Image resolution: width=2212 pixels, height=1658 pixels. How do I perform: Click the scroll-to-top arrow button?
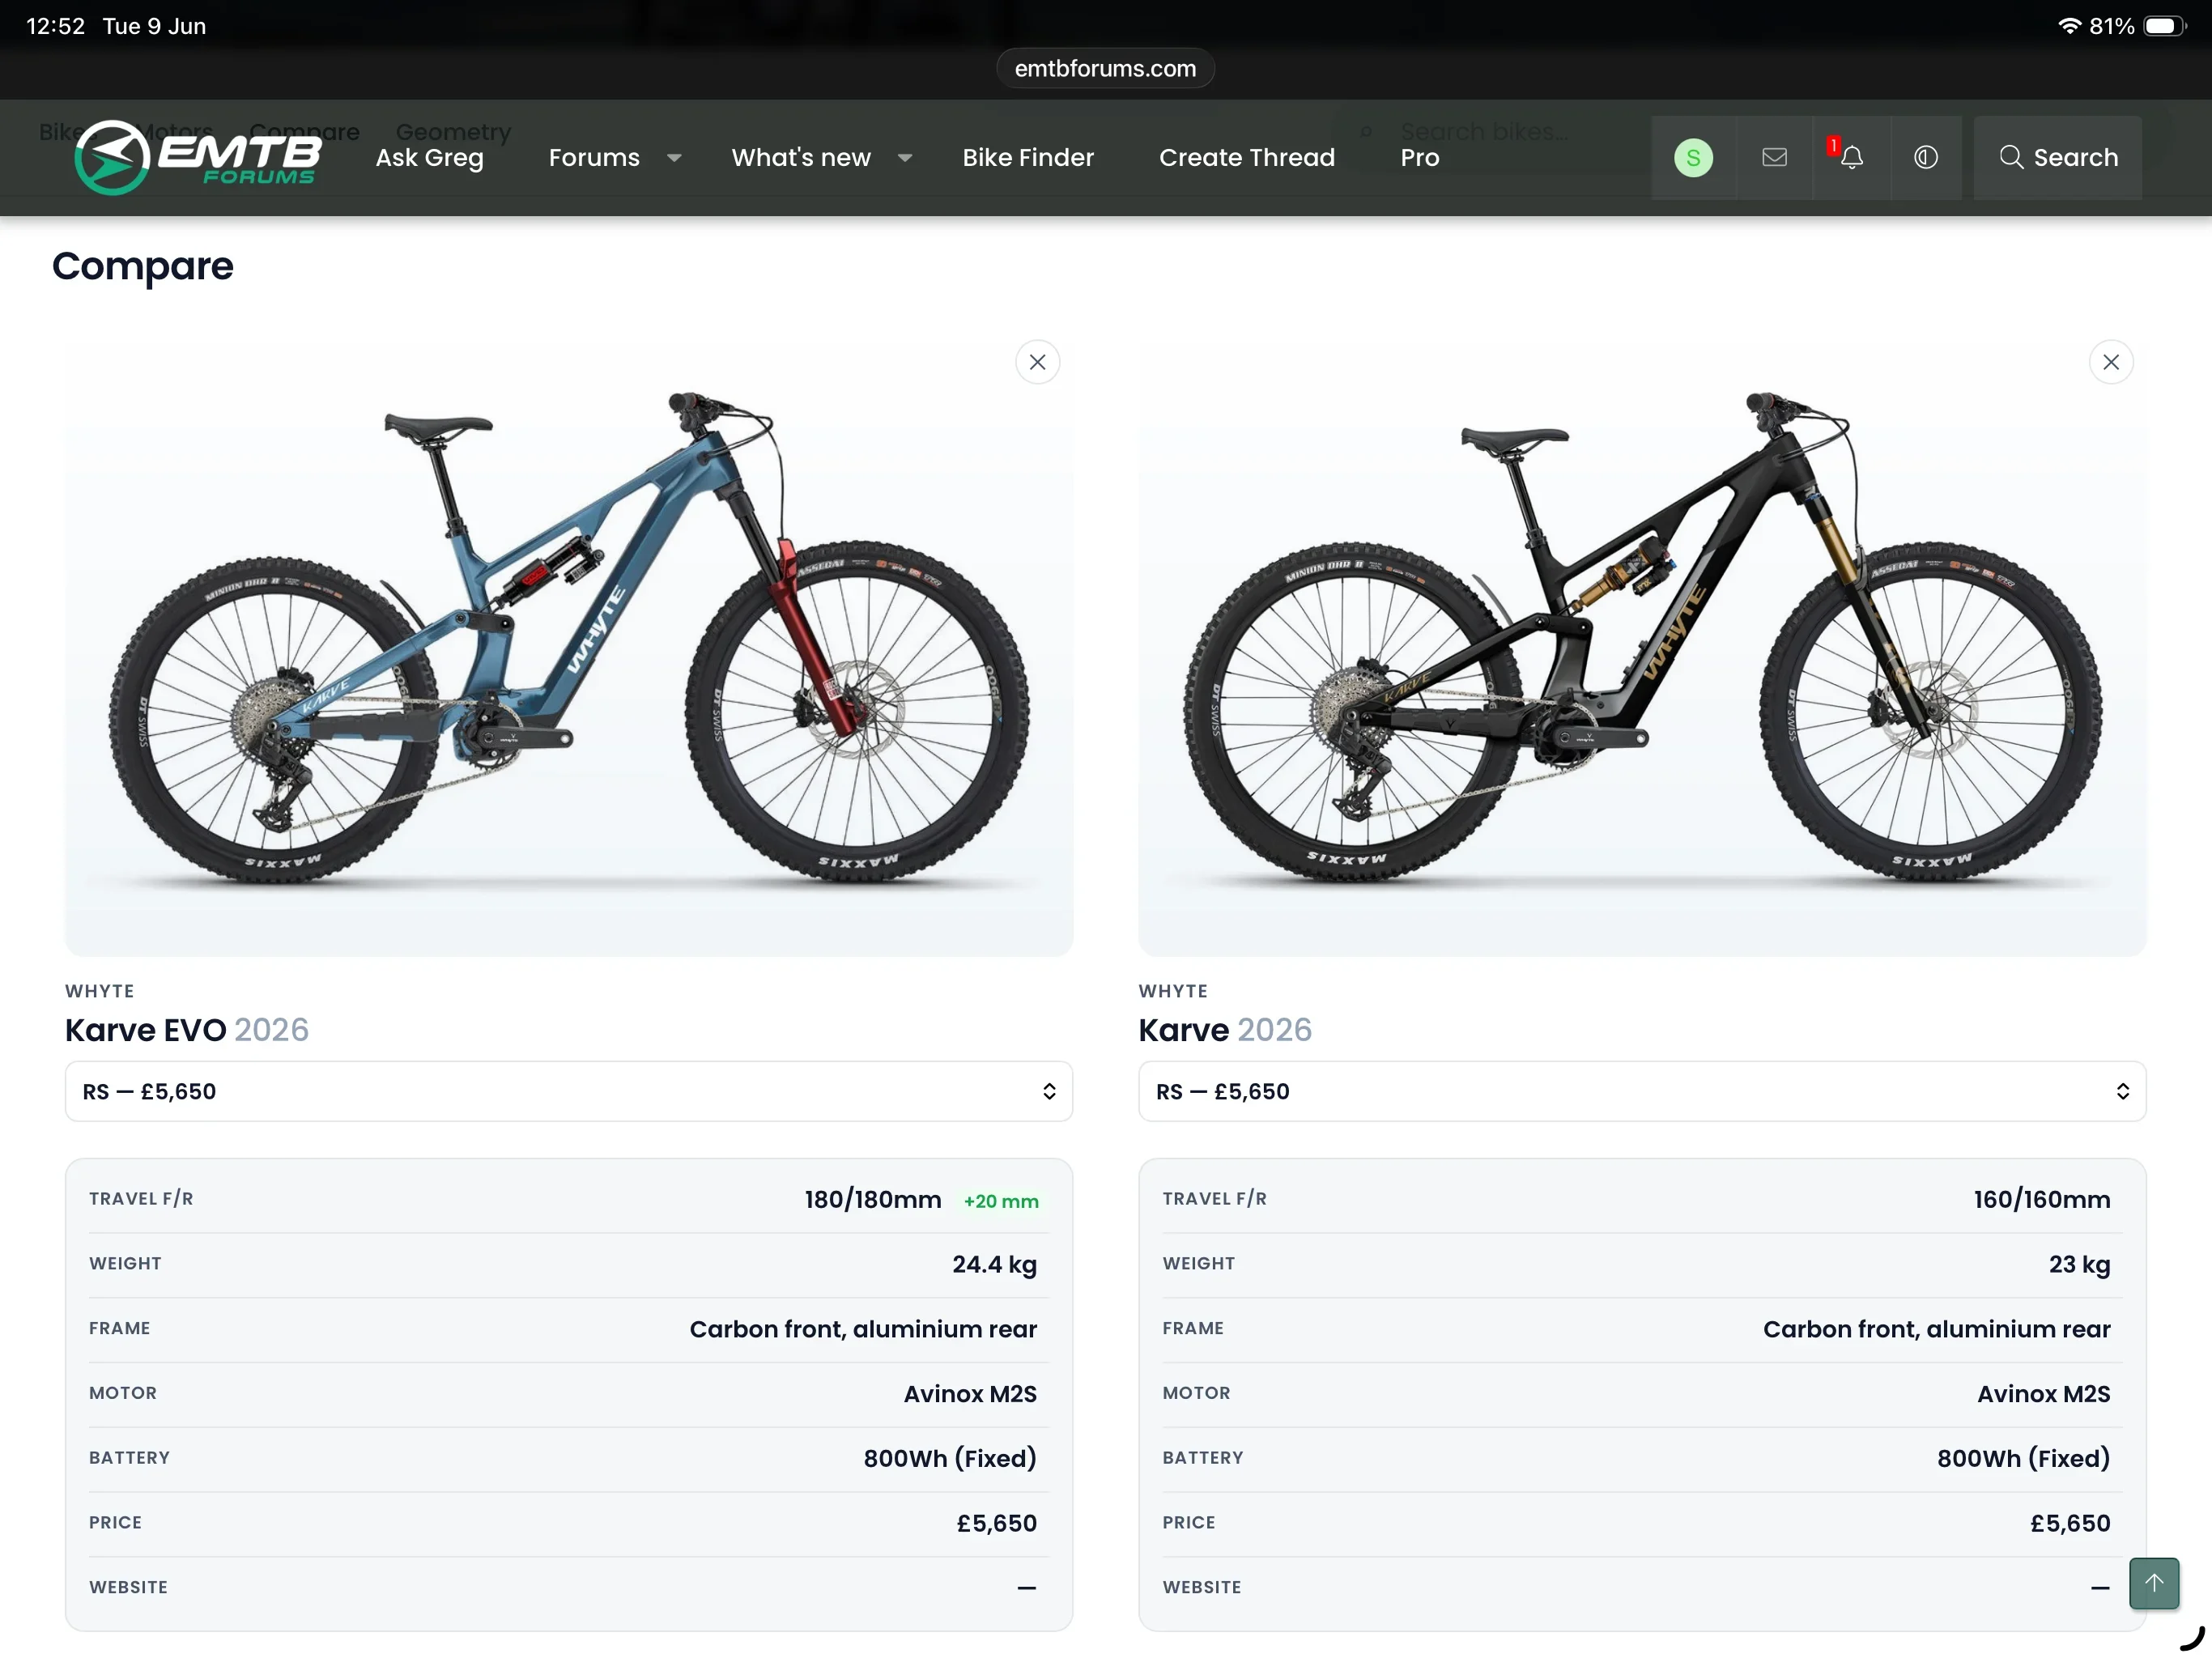2154,1583
